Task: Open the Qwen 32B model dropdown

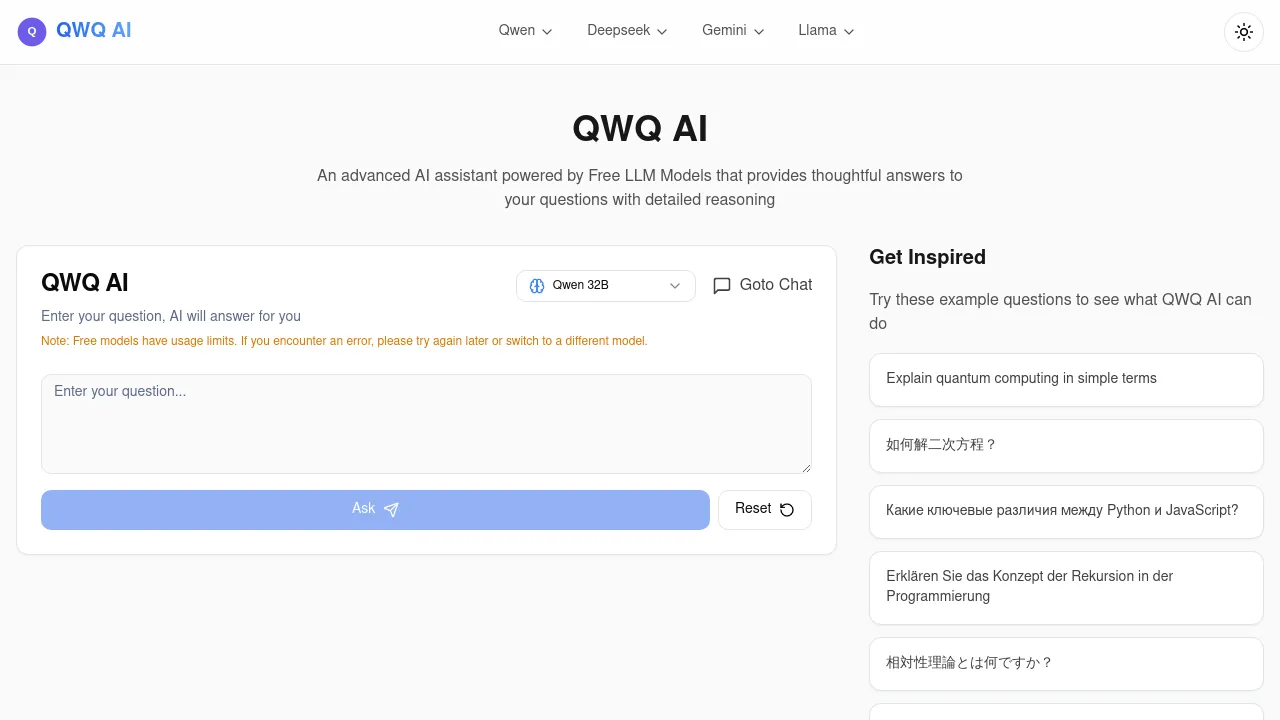Action: 605,285
